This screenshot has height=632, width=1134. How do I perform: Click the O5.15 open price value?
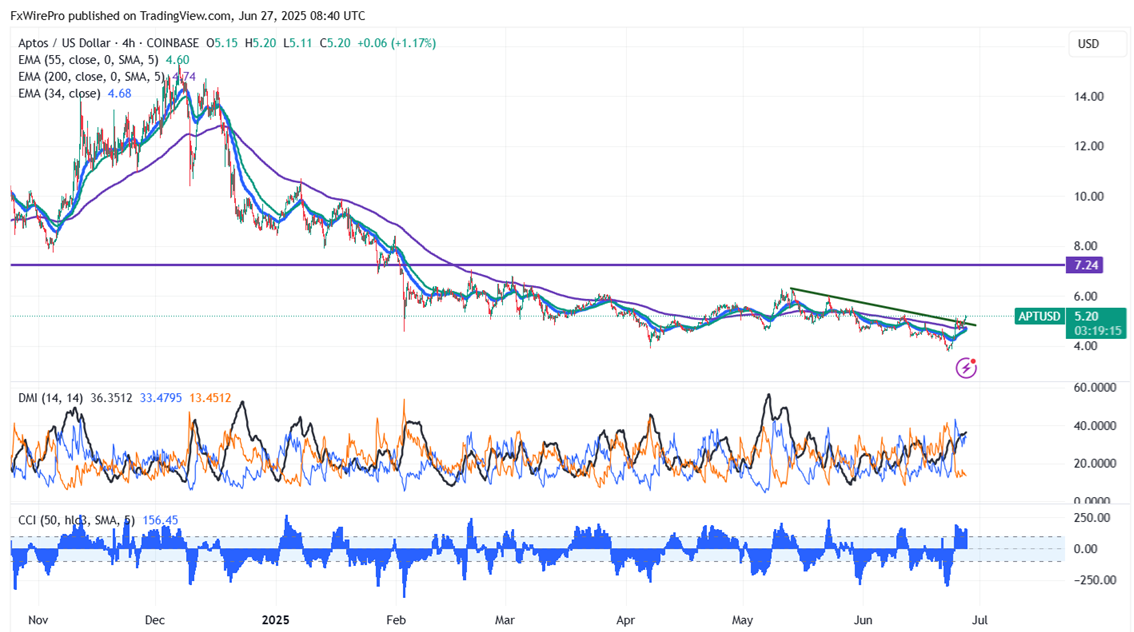(222, 43)
